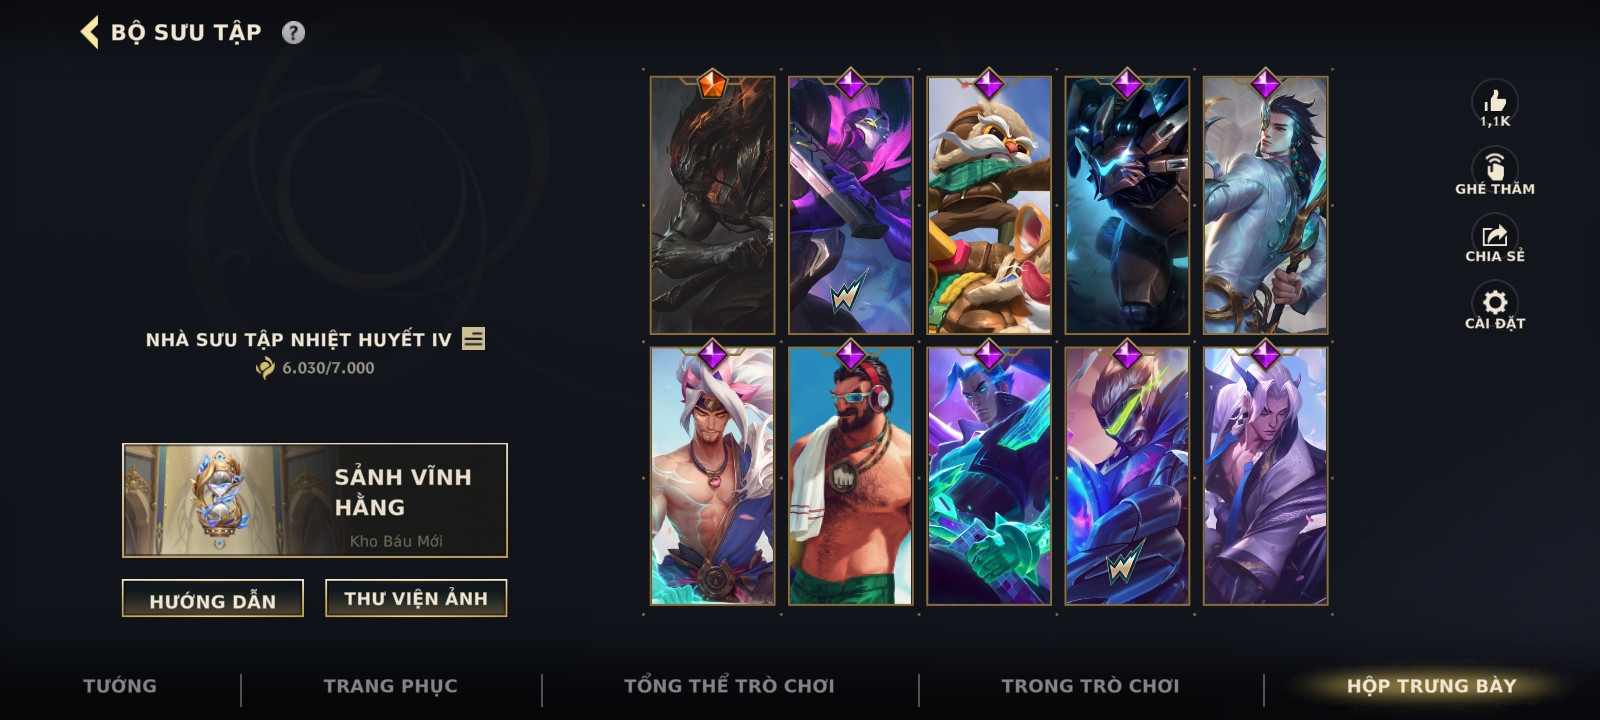Select the Hộp Trưng Bày tab
Viewport: 1600px width, 720px height.
click(x=1432, y=686)
